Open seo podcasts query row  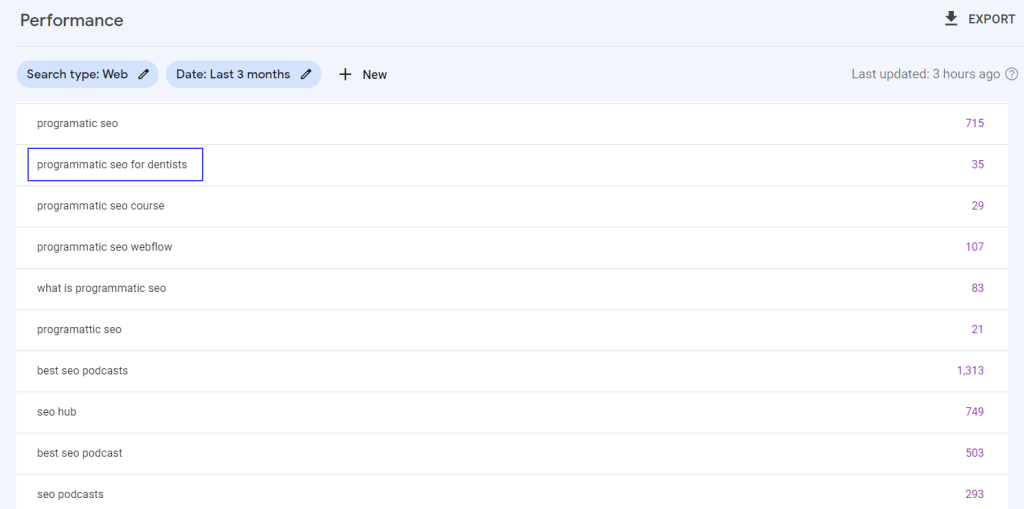(503, 492)
